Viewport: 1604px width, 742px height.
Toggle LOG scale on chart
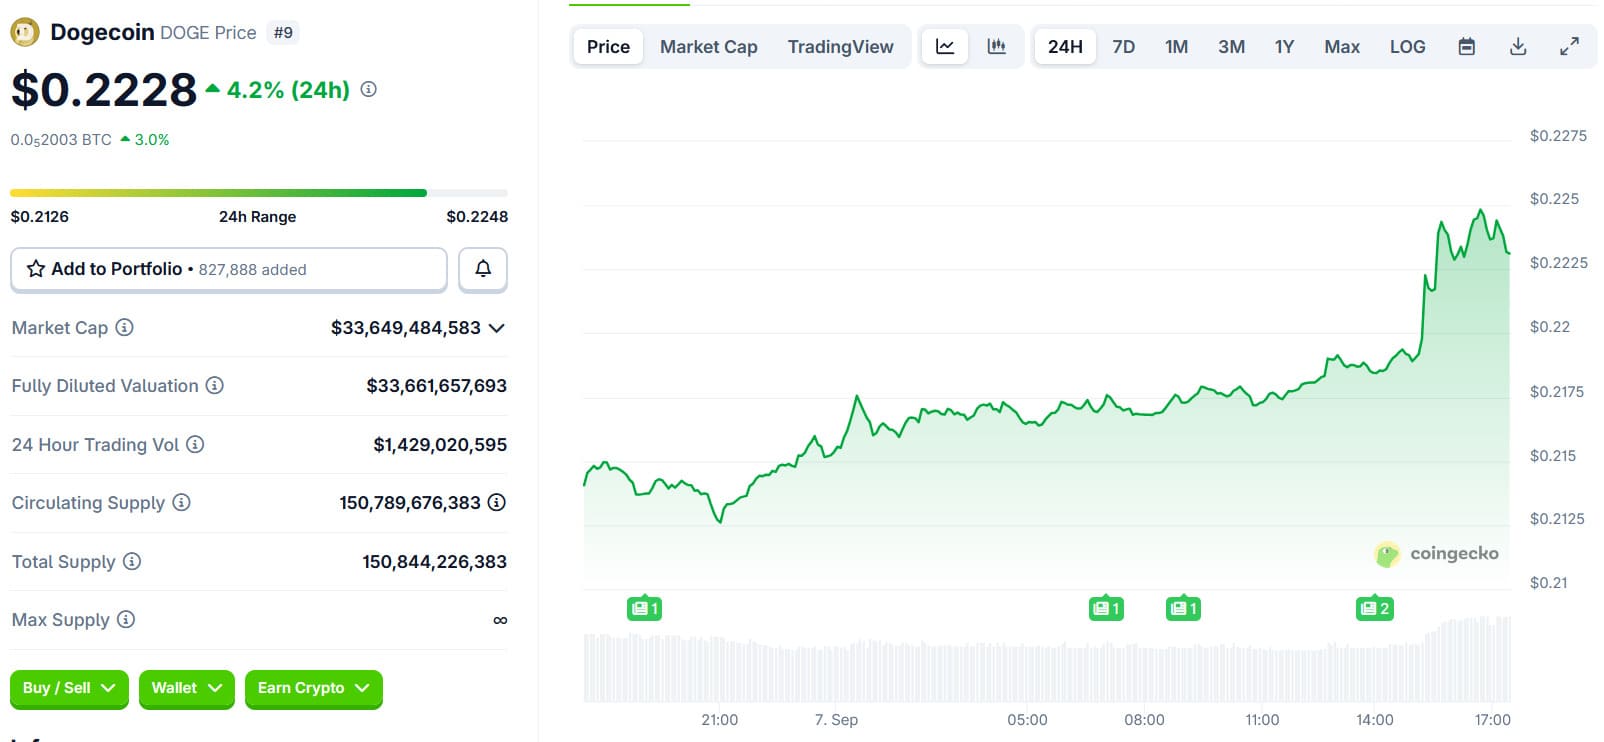pyautogui.click(x=1408, y=46)
